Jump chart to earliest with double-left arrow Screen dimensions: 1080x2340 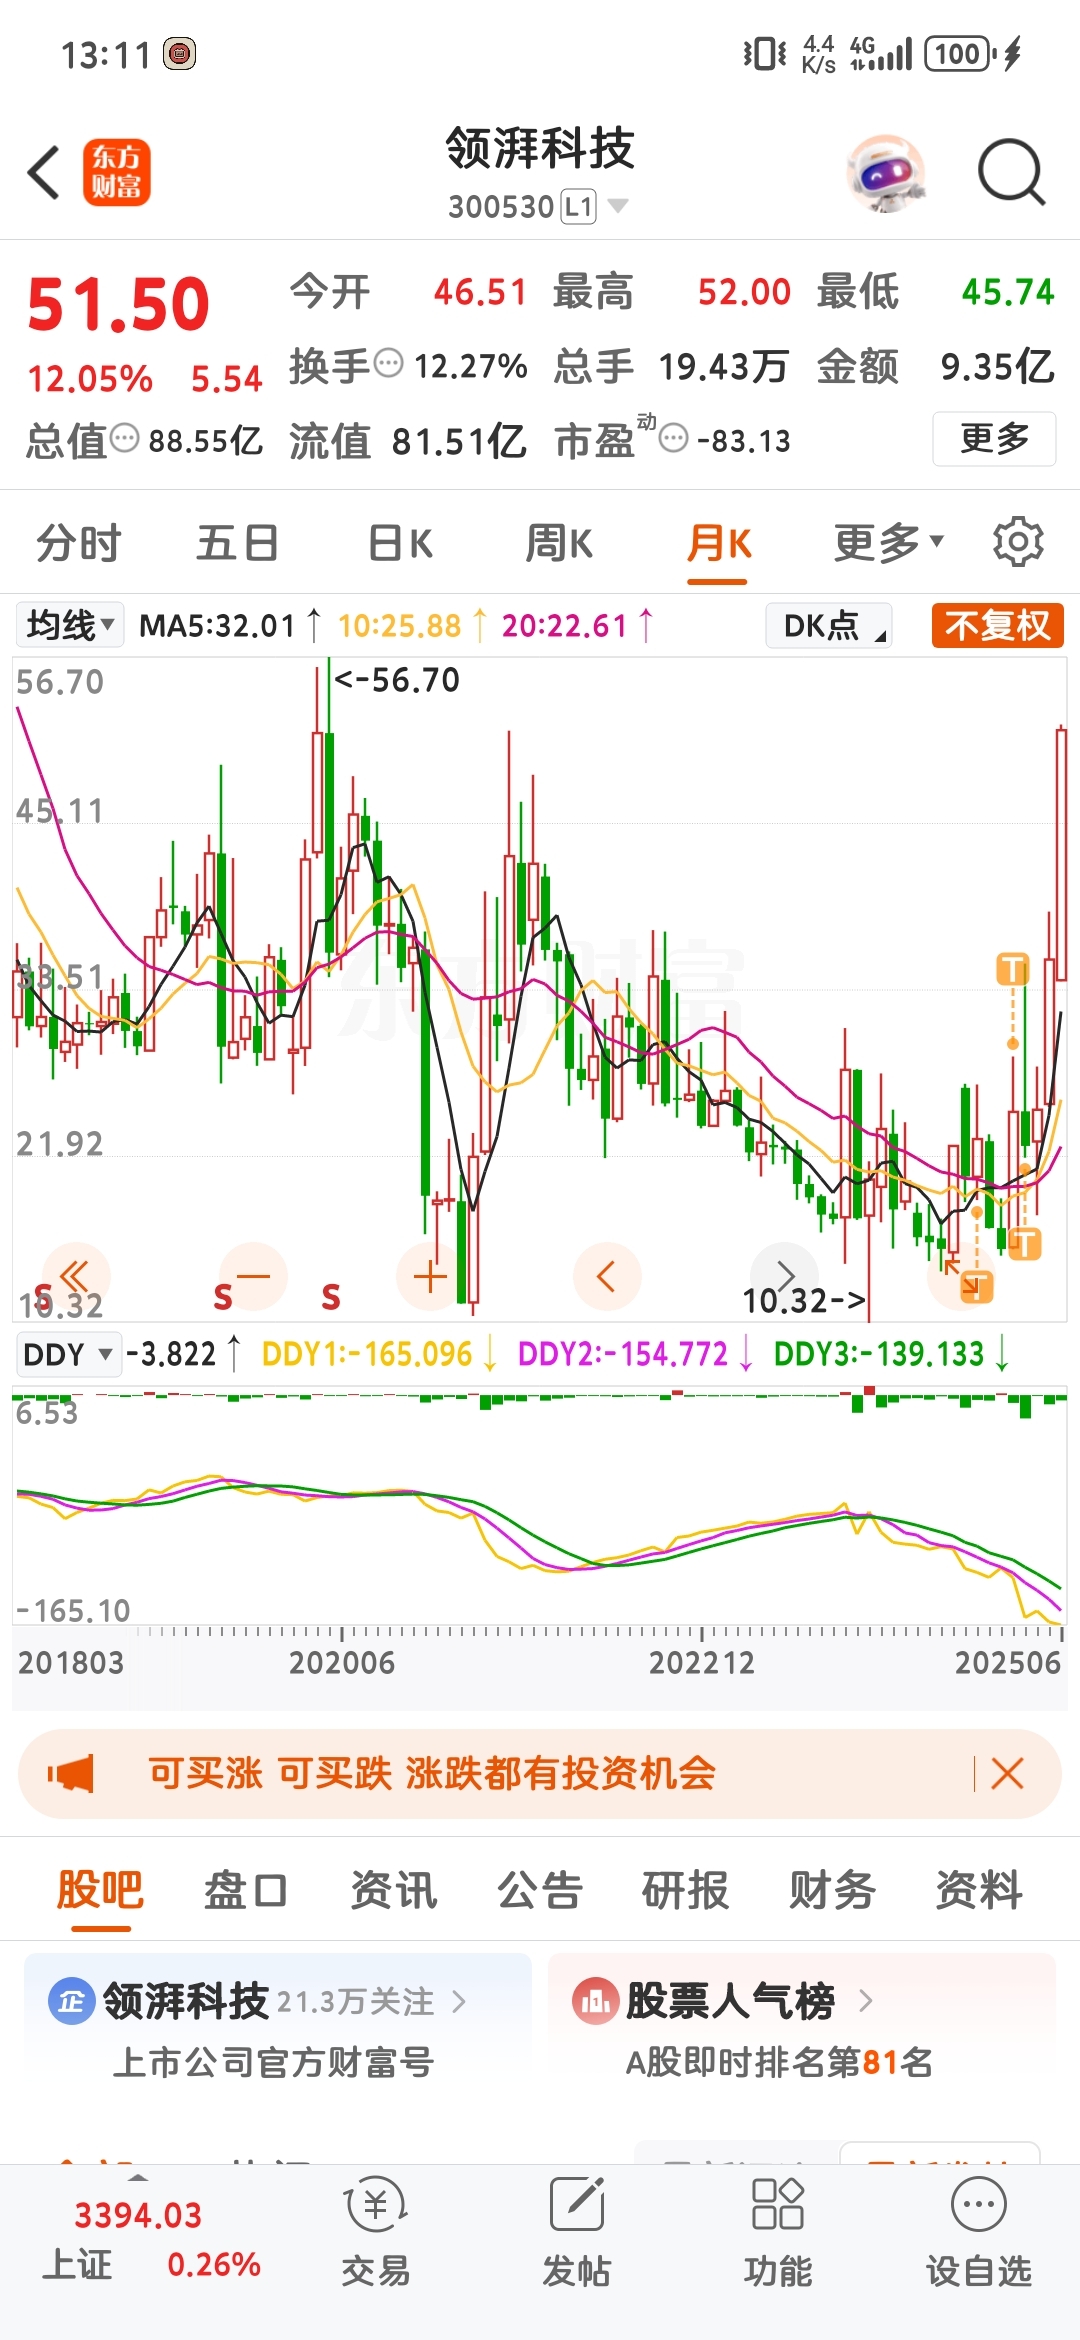(x=75, y=1276)
